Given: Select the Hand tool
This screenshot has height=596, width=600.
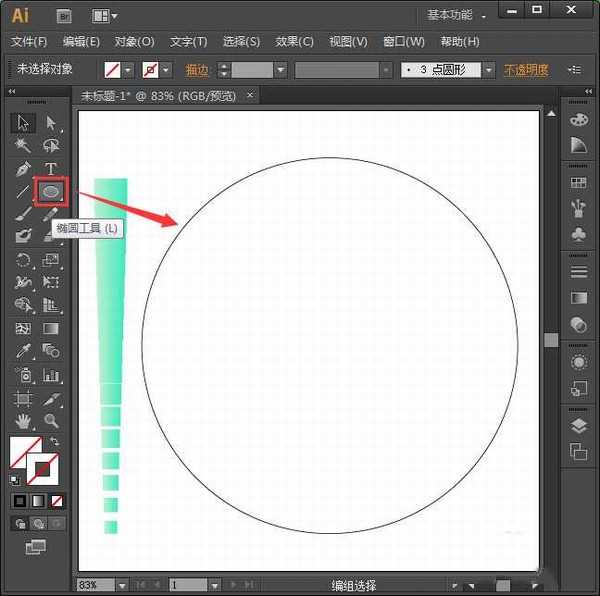Looking at the screenshot, I should [x=24, y=421].
